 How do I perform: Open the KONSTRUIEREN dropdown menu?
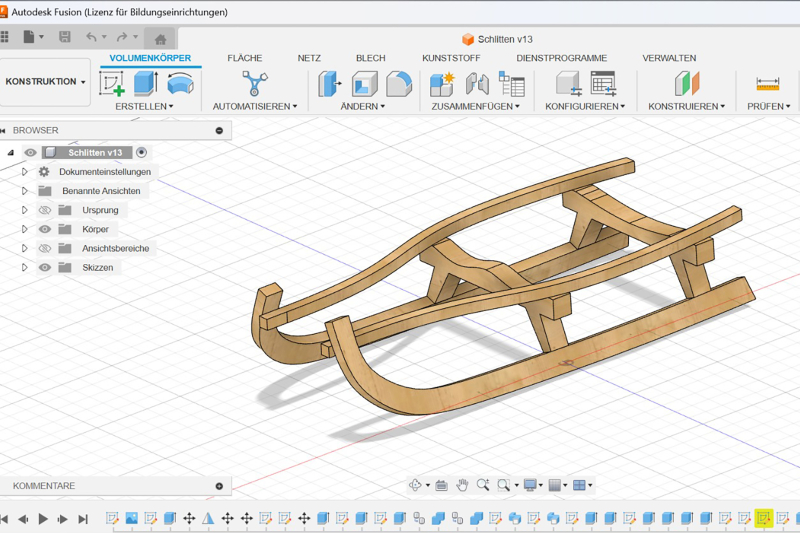pos(686,106)
